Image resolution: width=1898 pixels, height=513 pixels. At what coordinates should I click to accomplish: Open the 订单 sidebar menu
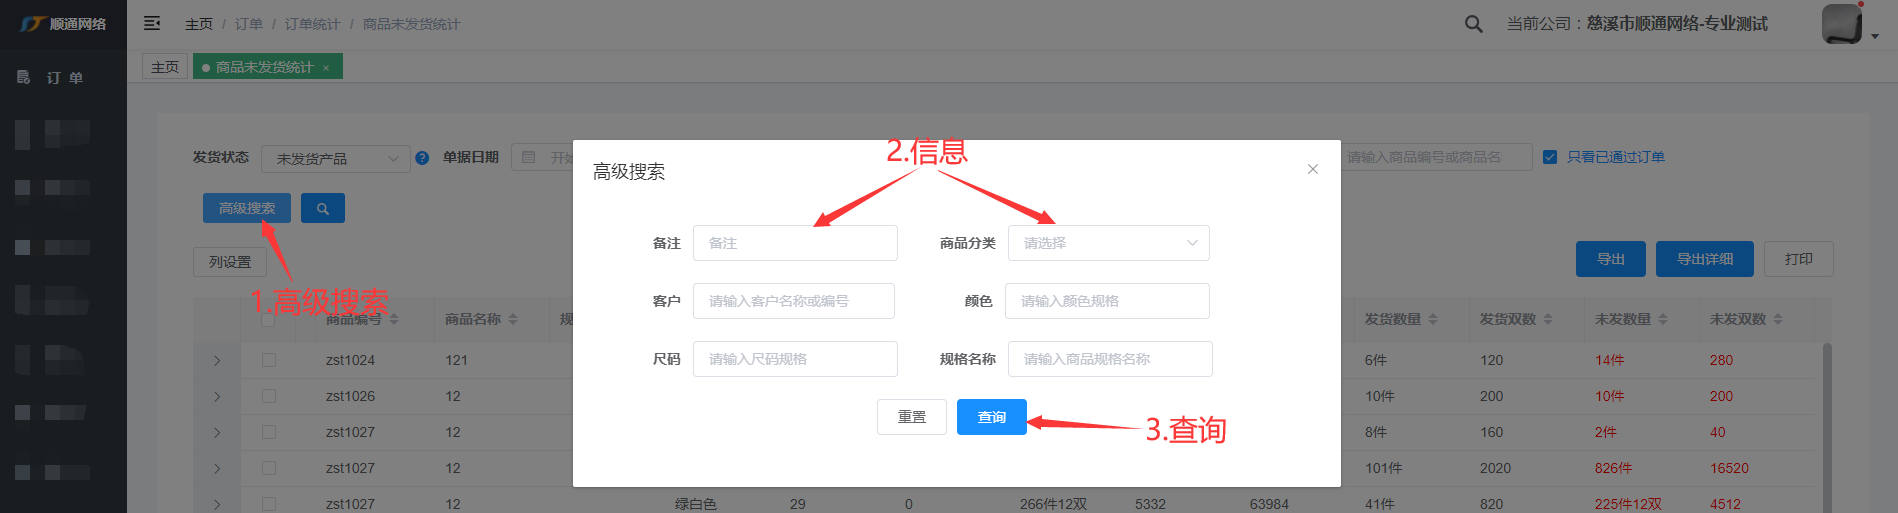pos(64,77)
